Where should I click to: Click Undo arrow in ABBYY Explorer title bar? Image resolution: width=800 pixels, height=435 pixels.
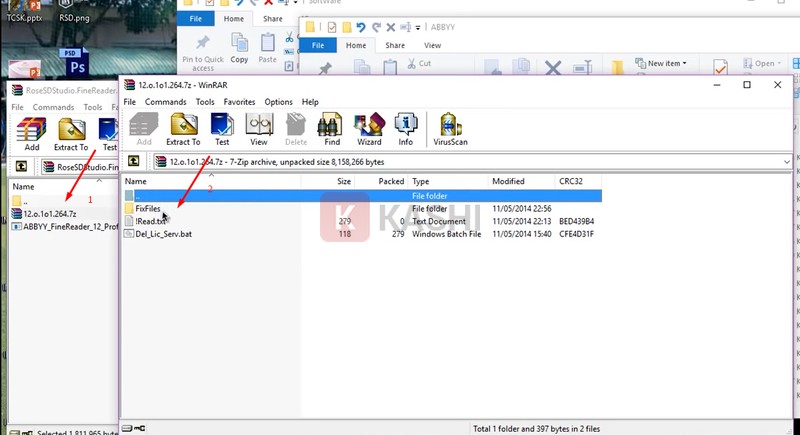pyautogui.click(x=361, y=27)
